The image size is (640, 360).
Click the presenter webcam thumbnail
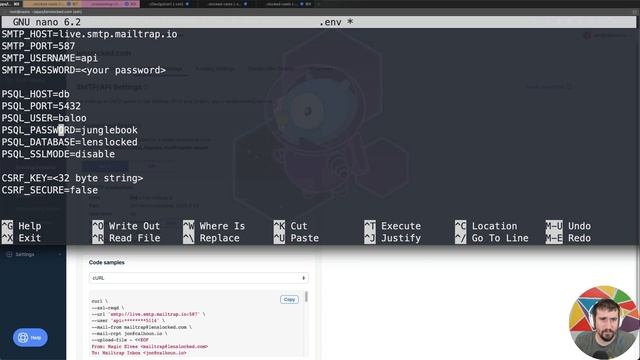(604, 322)
